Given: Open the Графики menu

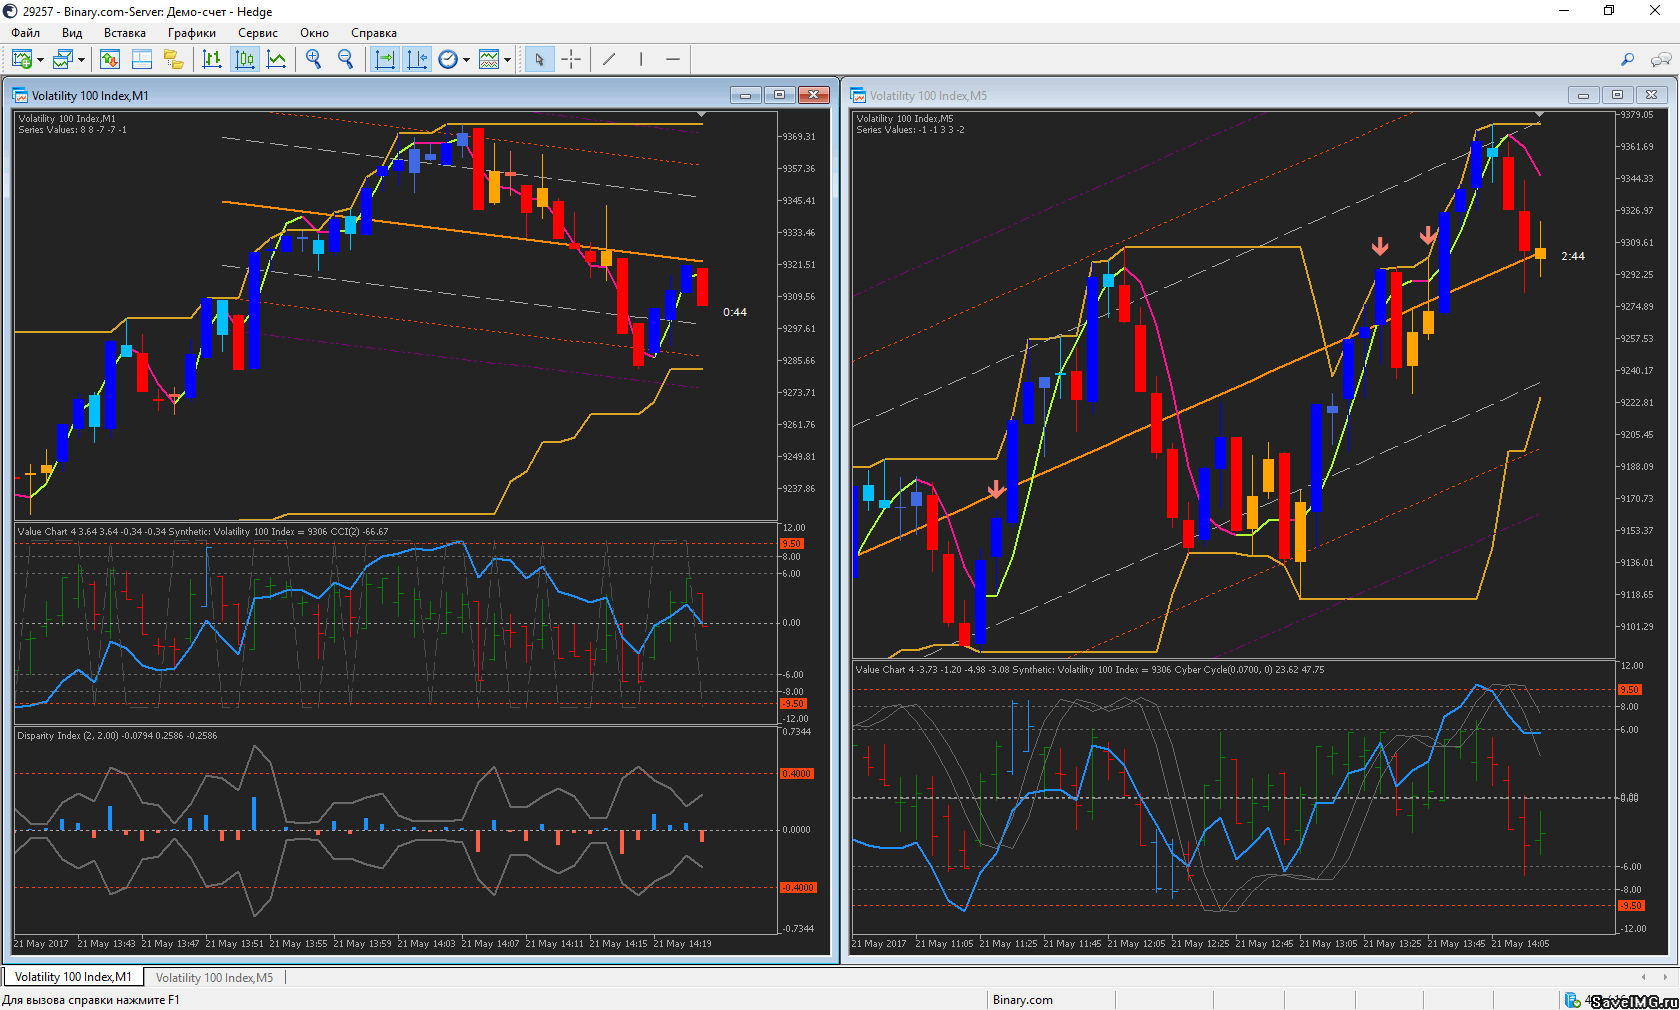Looking at the screenshot, I should click(191, 33).
